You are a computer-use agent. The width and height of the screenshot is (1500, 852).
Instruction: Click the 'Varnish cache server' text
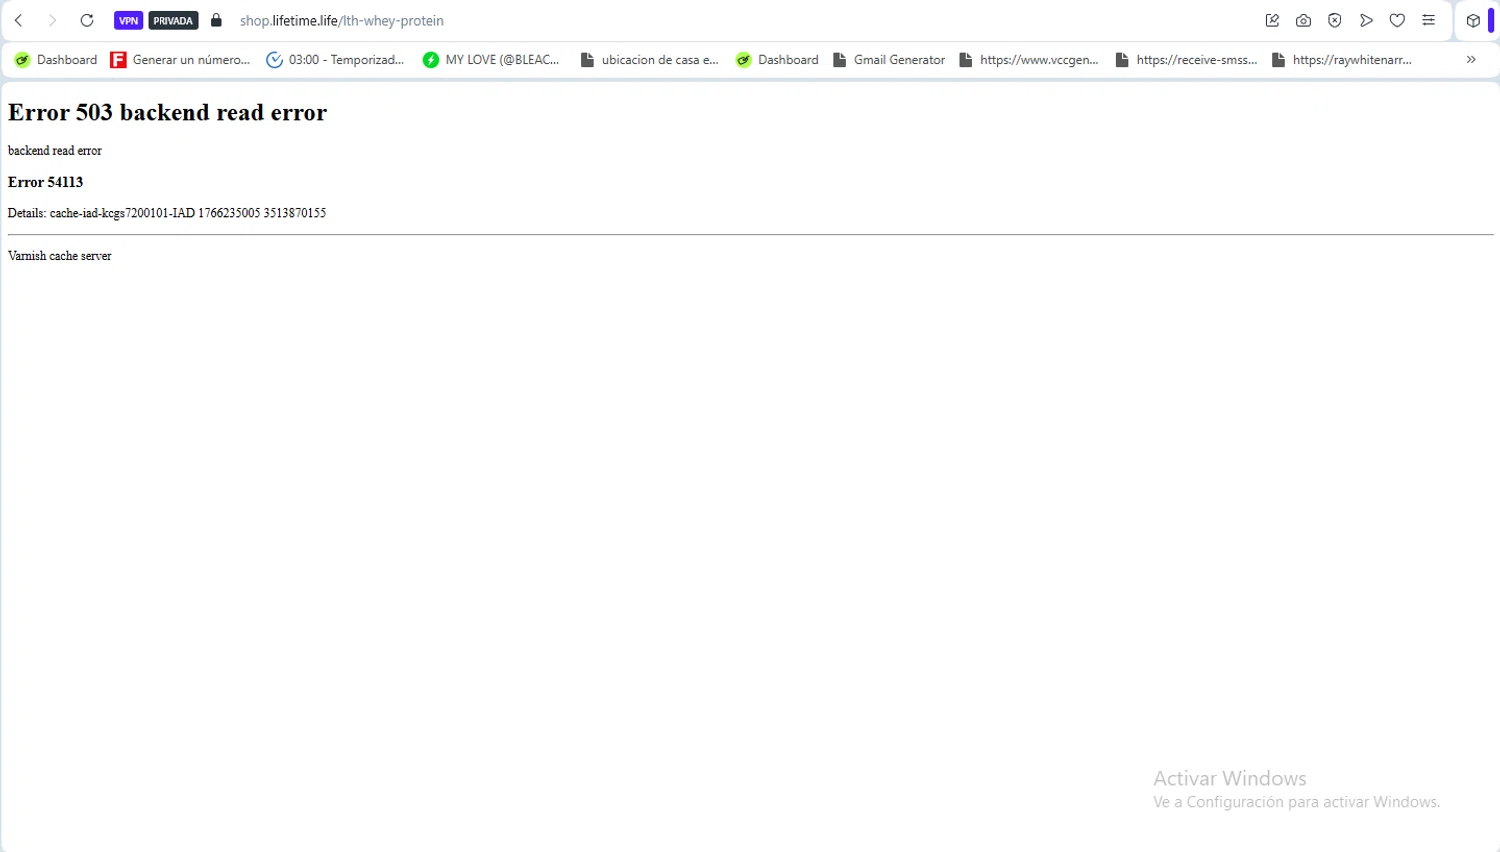pyautogui.click(x=60, y=256)
